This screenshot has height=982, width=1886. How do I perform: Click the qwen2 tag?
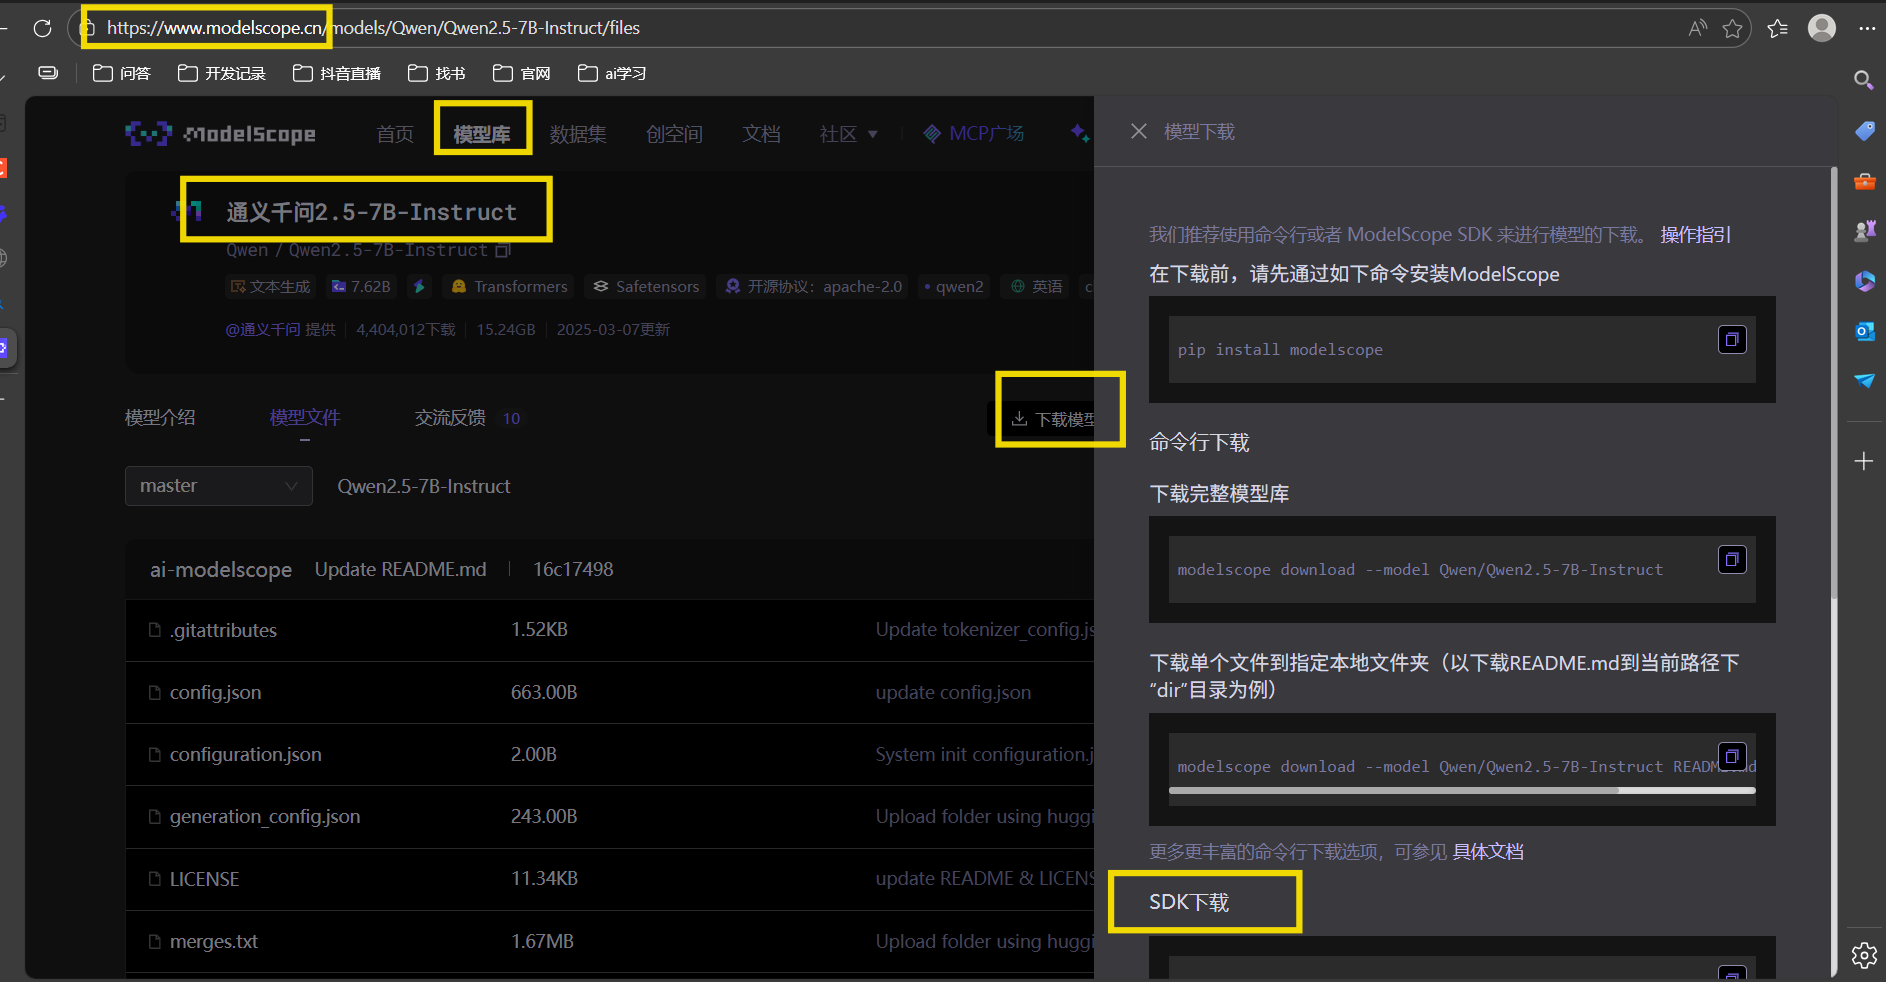[953, 287]
